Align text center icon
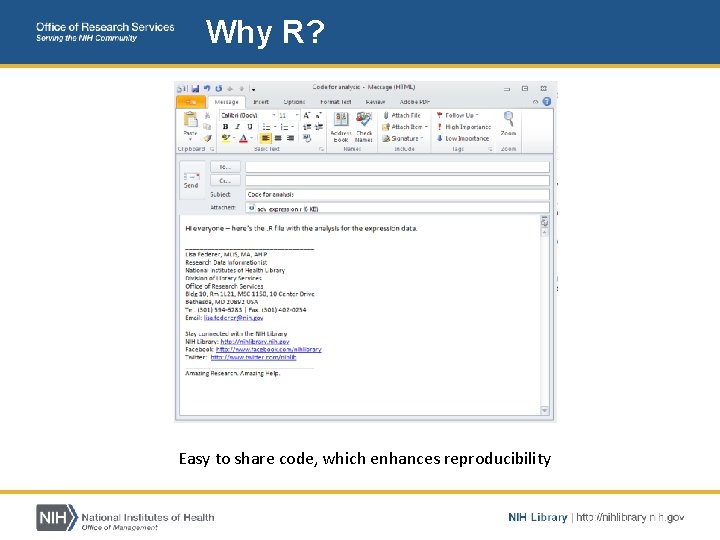 (x=278, y=138)
